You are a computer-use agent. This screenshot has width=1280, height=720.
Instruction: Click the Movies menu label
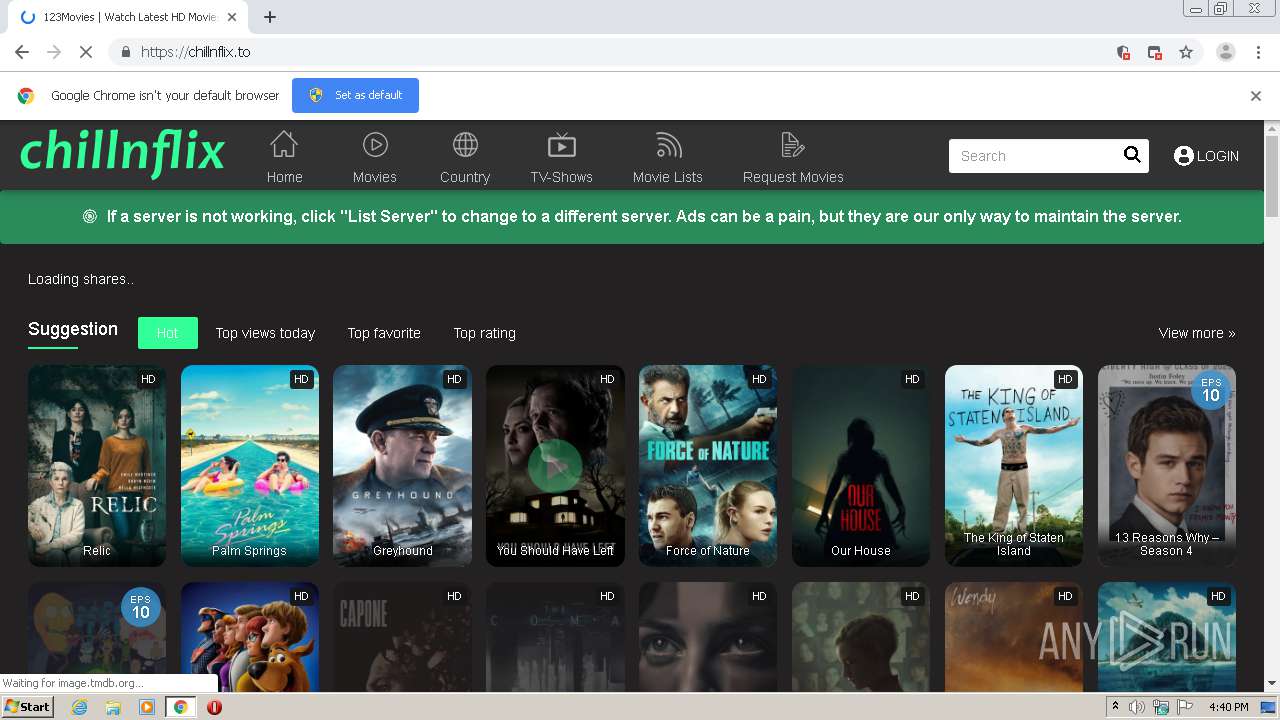pos(375,177)
